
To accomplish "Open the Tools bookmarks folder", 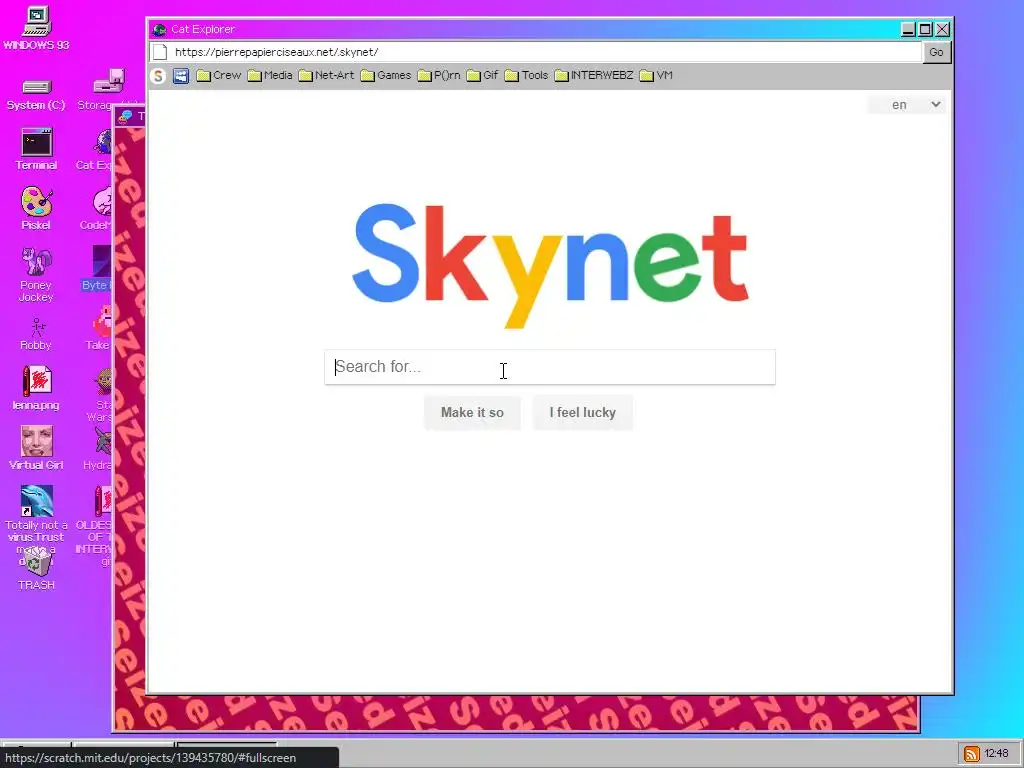I will click(x=526, y=75).
